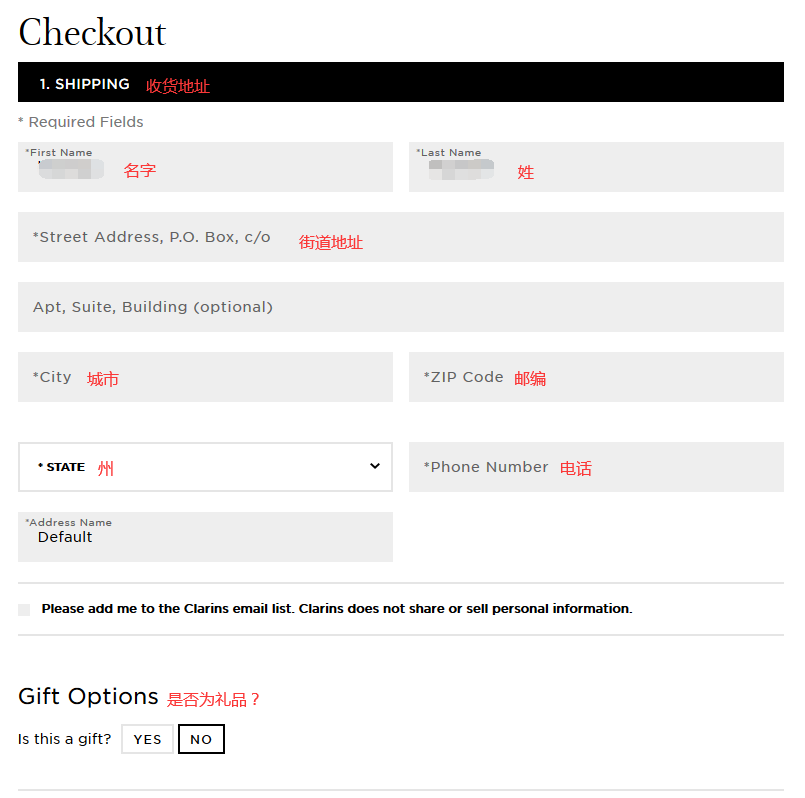Click the Checkout page heading
This screenshot has width=805, height=798.
click(x=92, y=33)
